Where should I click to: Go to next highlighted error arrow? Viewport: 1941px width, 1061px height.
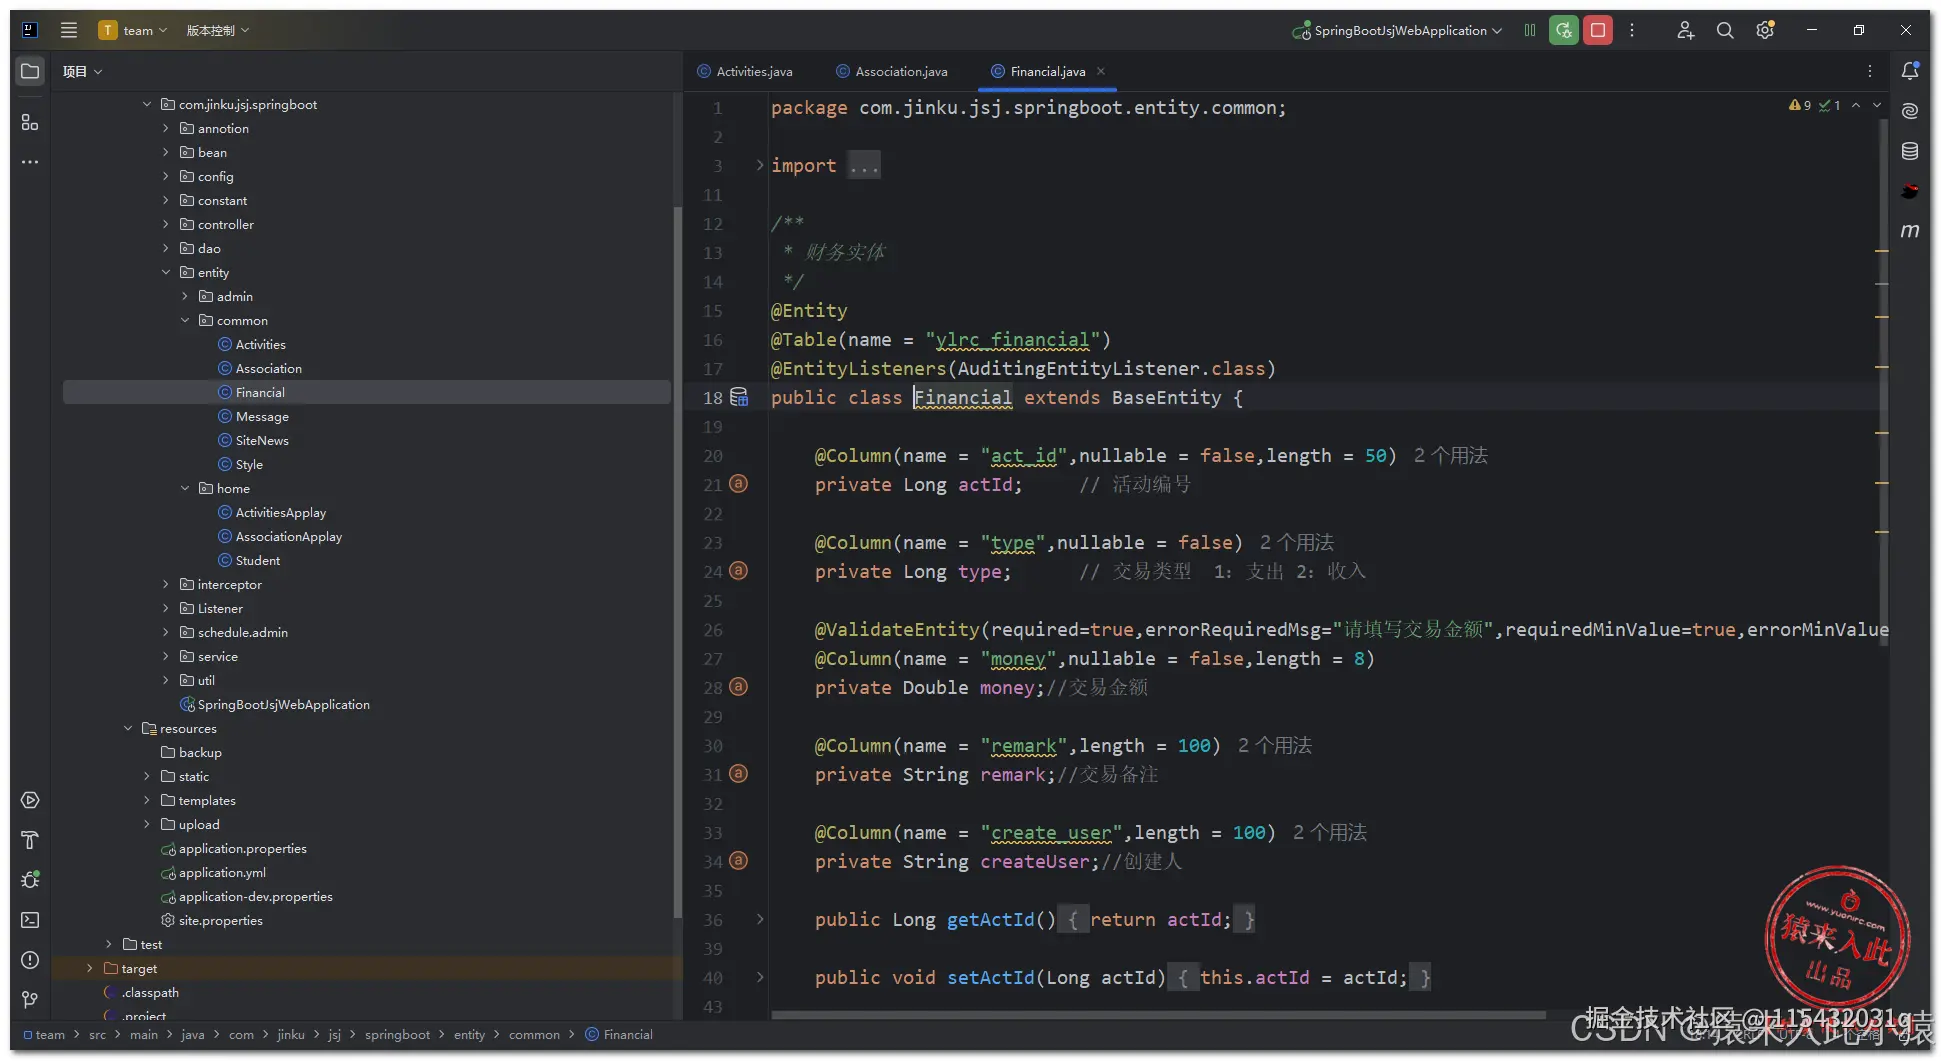1877,105
